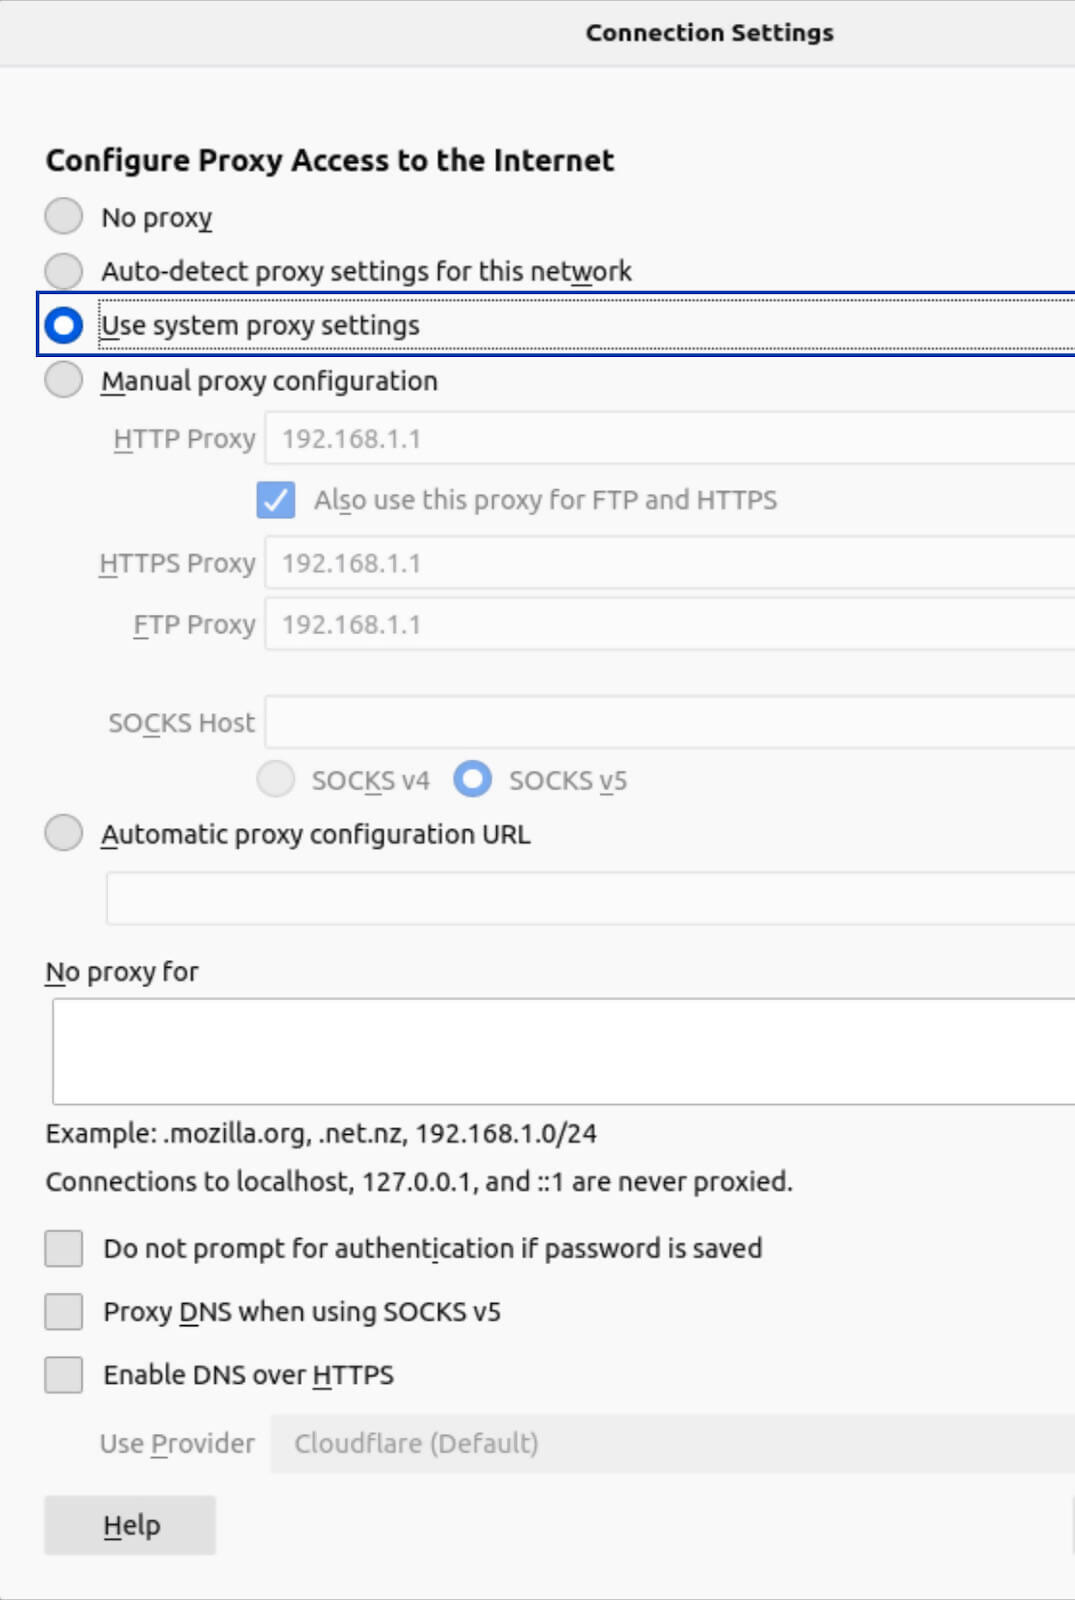The height and width of the screenshot is (1600, 1075).
Task: Select the SOCKS v5 protocol
Action: coord(473,780)
